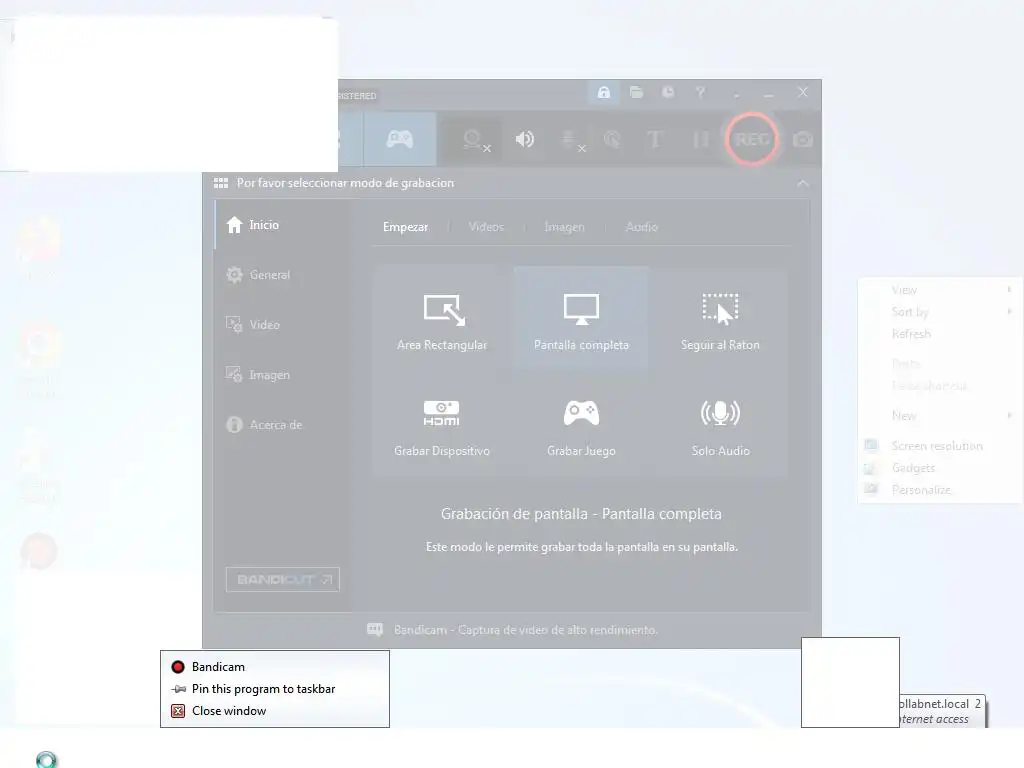Collapse the recording mode panel chevron
Screen dimensions: 1024x768
coord(803,184)
